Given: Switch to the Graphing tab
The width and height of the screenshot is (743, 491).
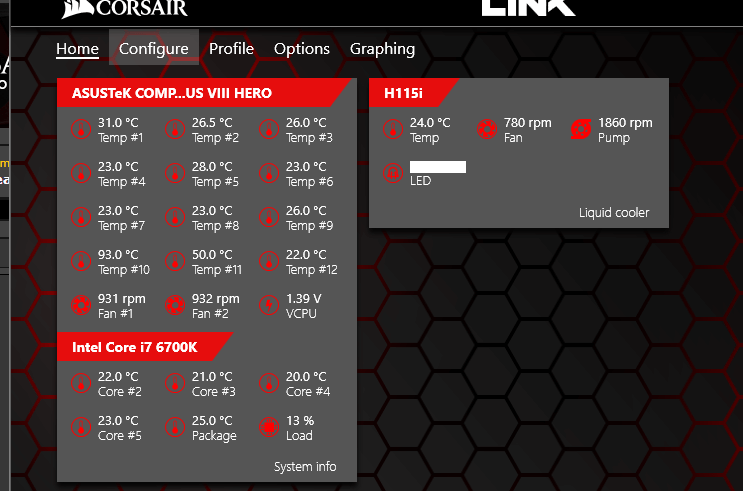Looking at the screenshot, I should (382, 49).
